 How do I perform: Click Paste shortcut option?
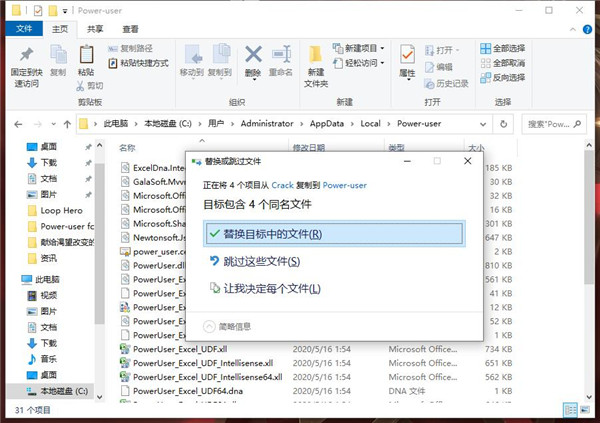click(x=139, y=63)
